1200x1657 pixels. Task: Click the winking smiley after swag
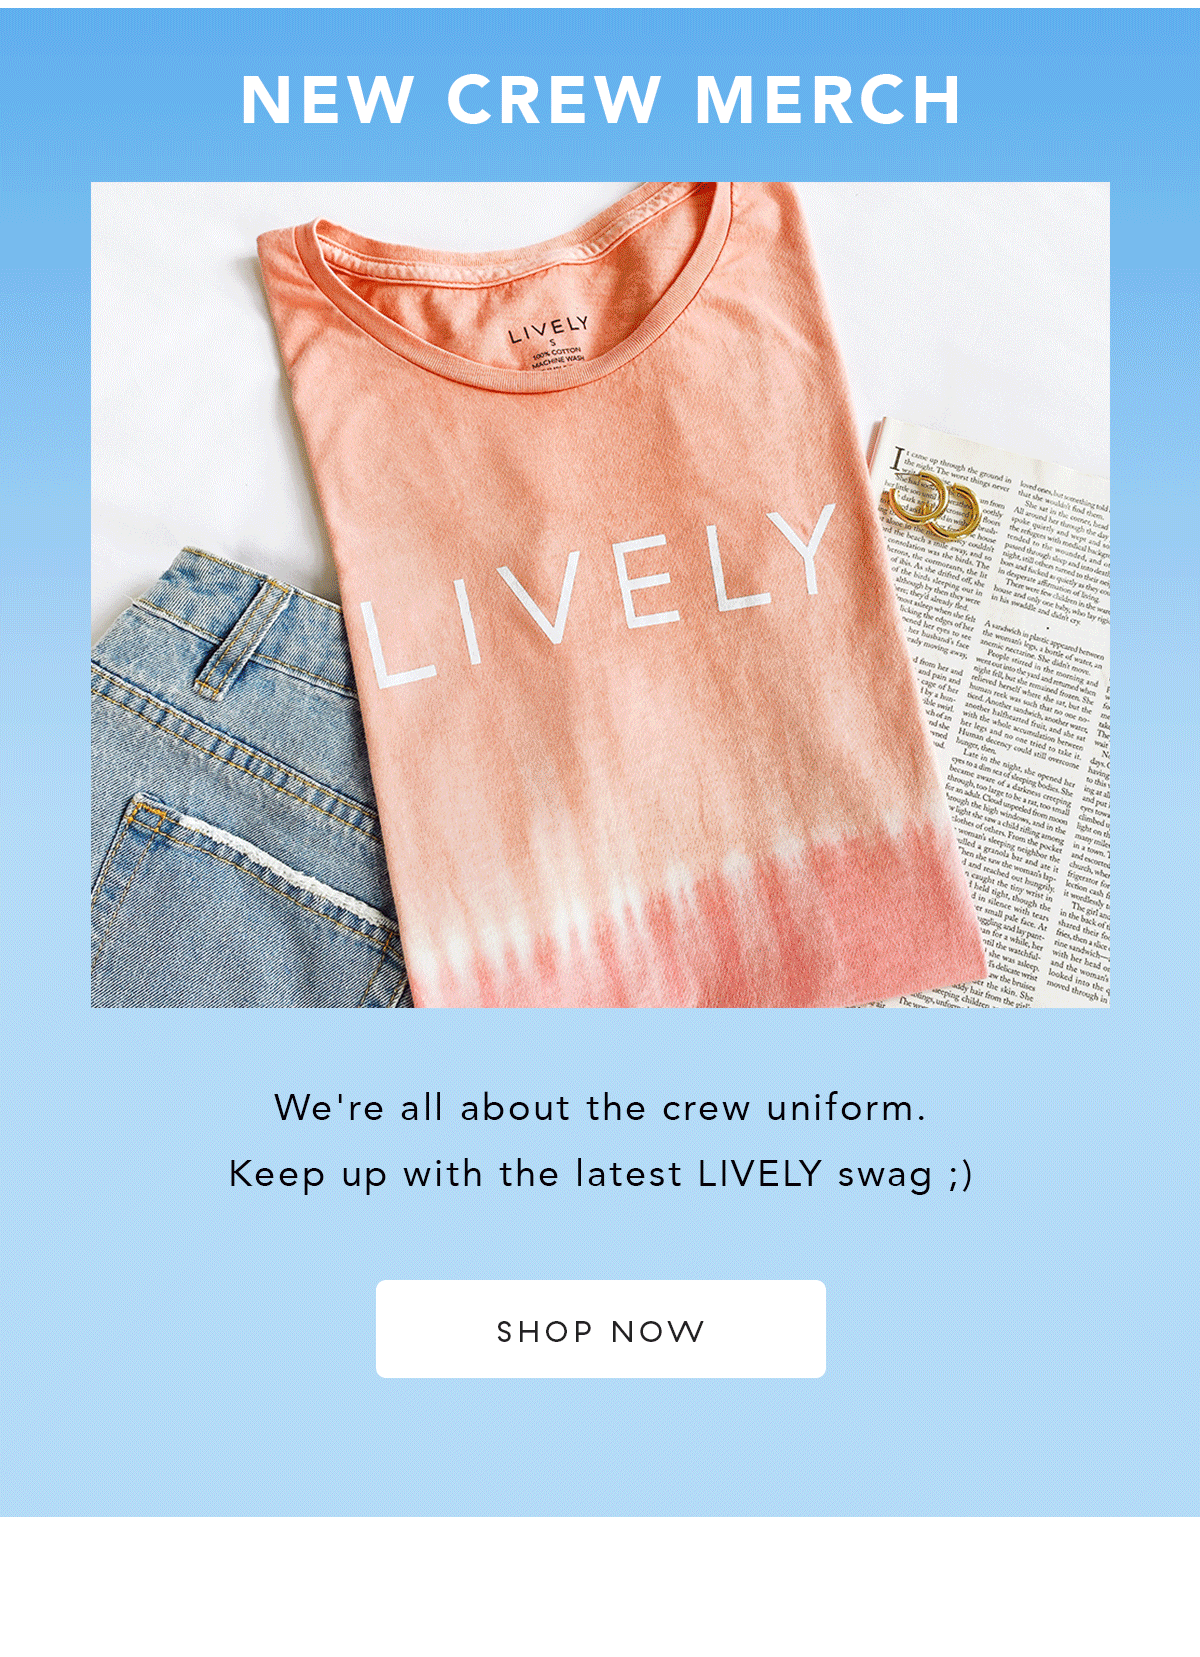(960, 1175)
